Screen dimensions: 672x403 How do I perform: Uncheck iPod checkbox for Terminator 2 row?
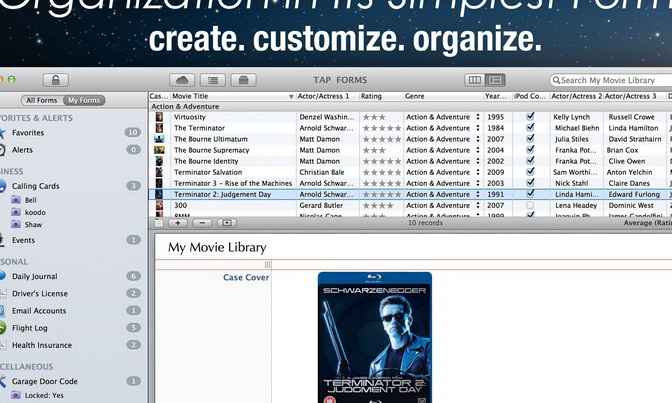click(530, 194)
